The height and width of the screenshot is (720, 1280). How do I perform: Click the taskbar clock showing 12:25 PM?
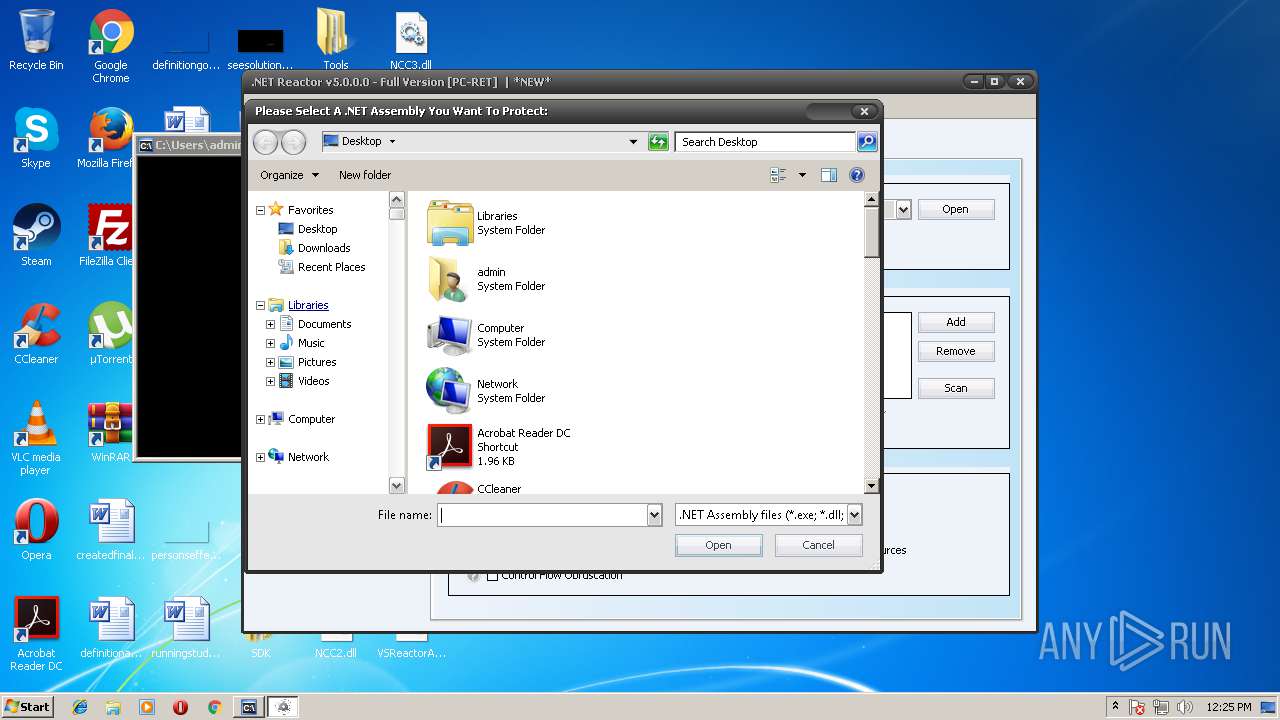click(x=1228, y=707)
